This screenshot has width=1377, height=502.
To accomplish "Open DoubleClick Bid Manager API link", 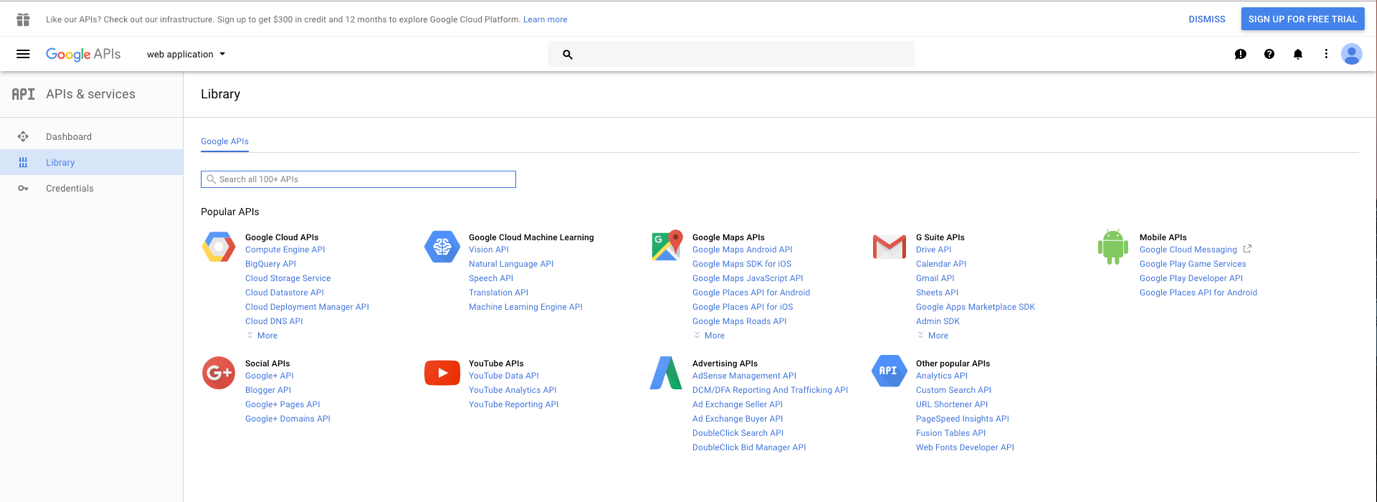I will tap(748, 448).
